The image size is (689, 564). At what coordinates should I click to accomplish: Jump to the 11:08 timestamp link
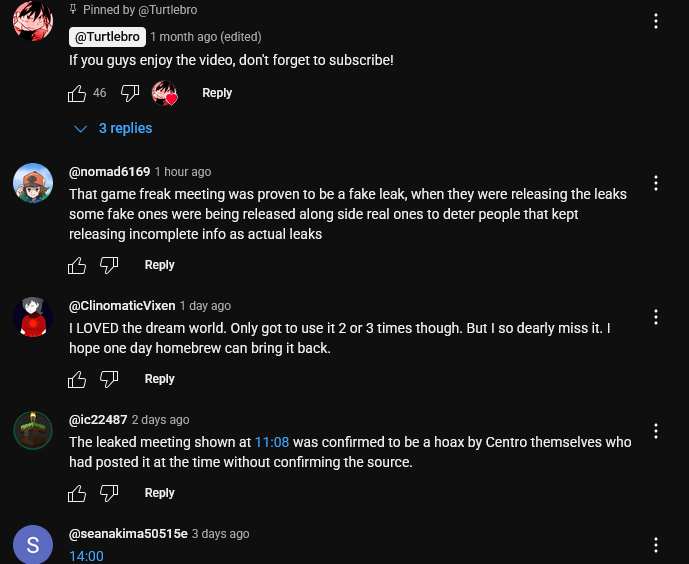tap(272, 442)
